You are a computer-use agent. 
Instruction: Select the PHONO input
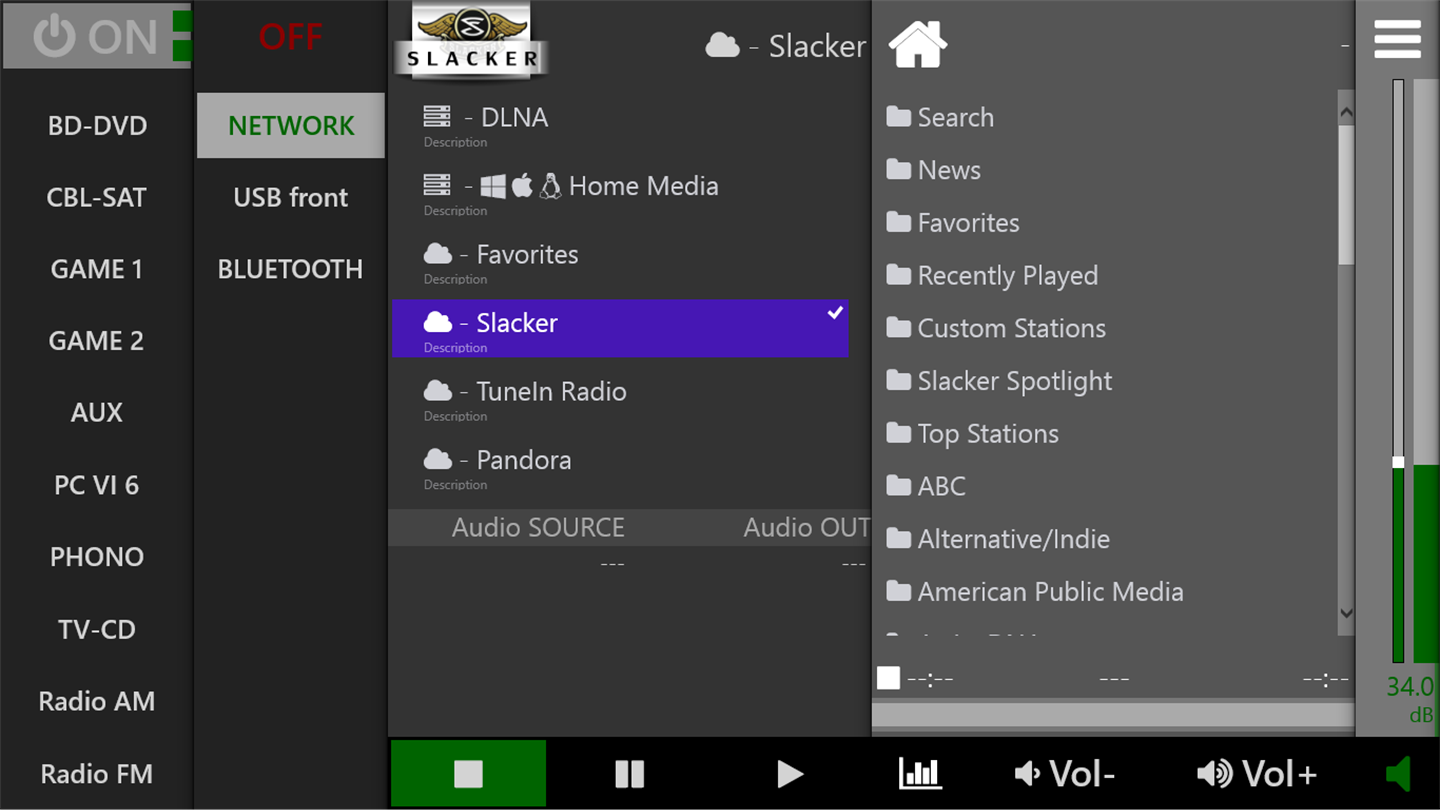(97, 557)
